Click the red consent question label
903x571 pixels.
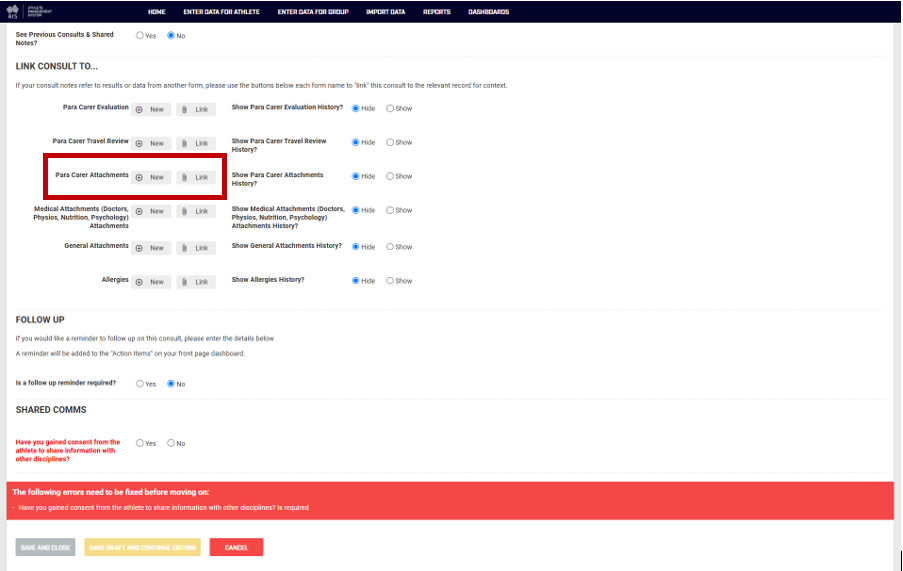tap(68, 451)
